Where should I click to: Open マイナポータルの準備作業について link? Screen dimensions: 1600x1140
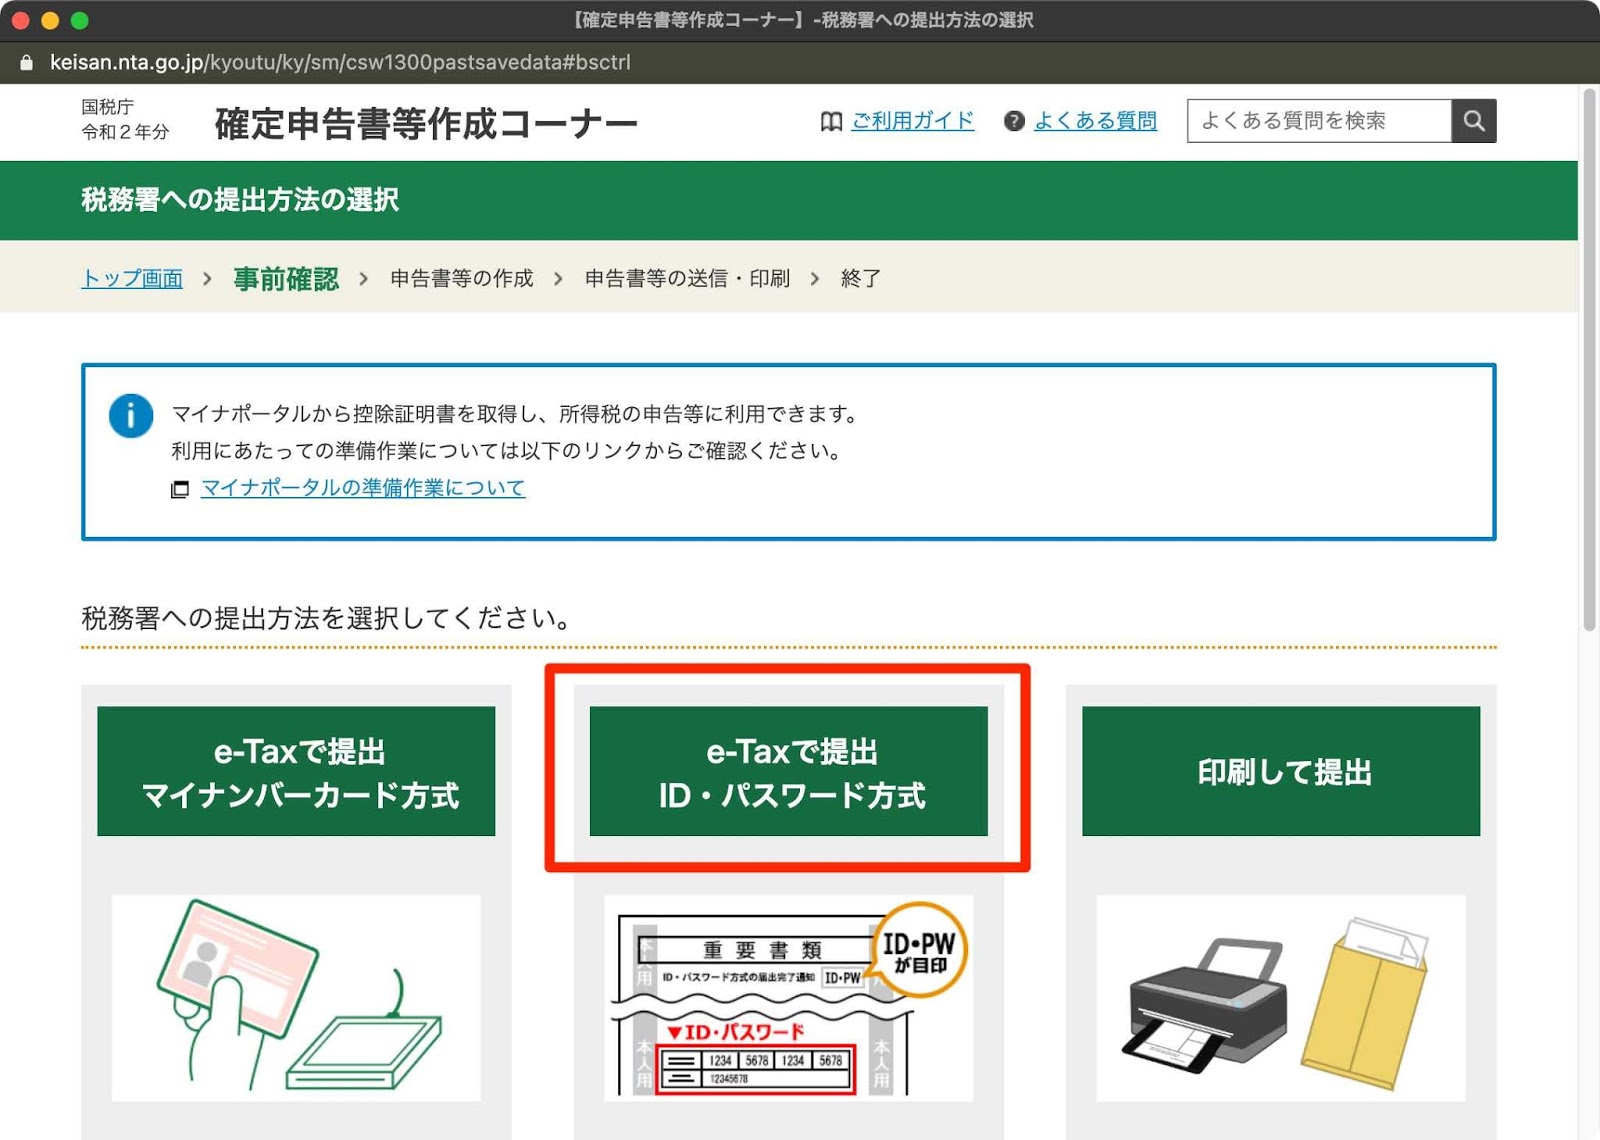tap(363, 488)
